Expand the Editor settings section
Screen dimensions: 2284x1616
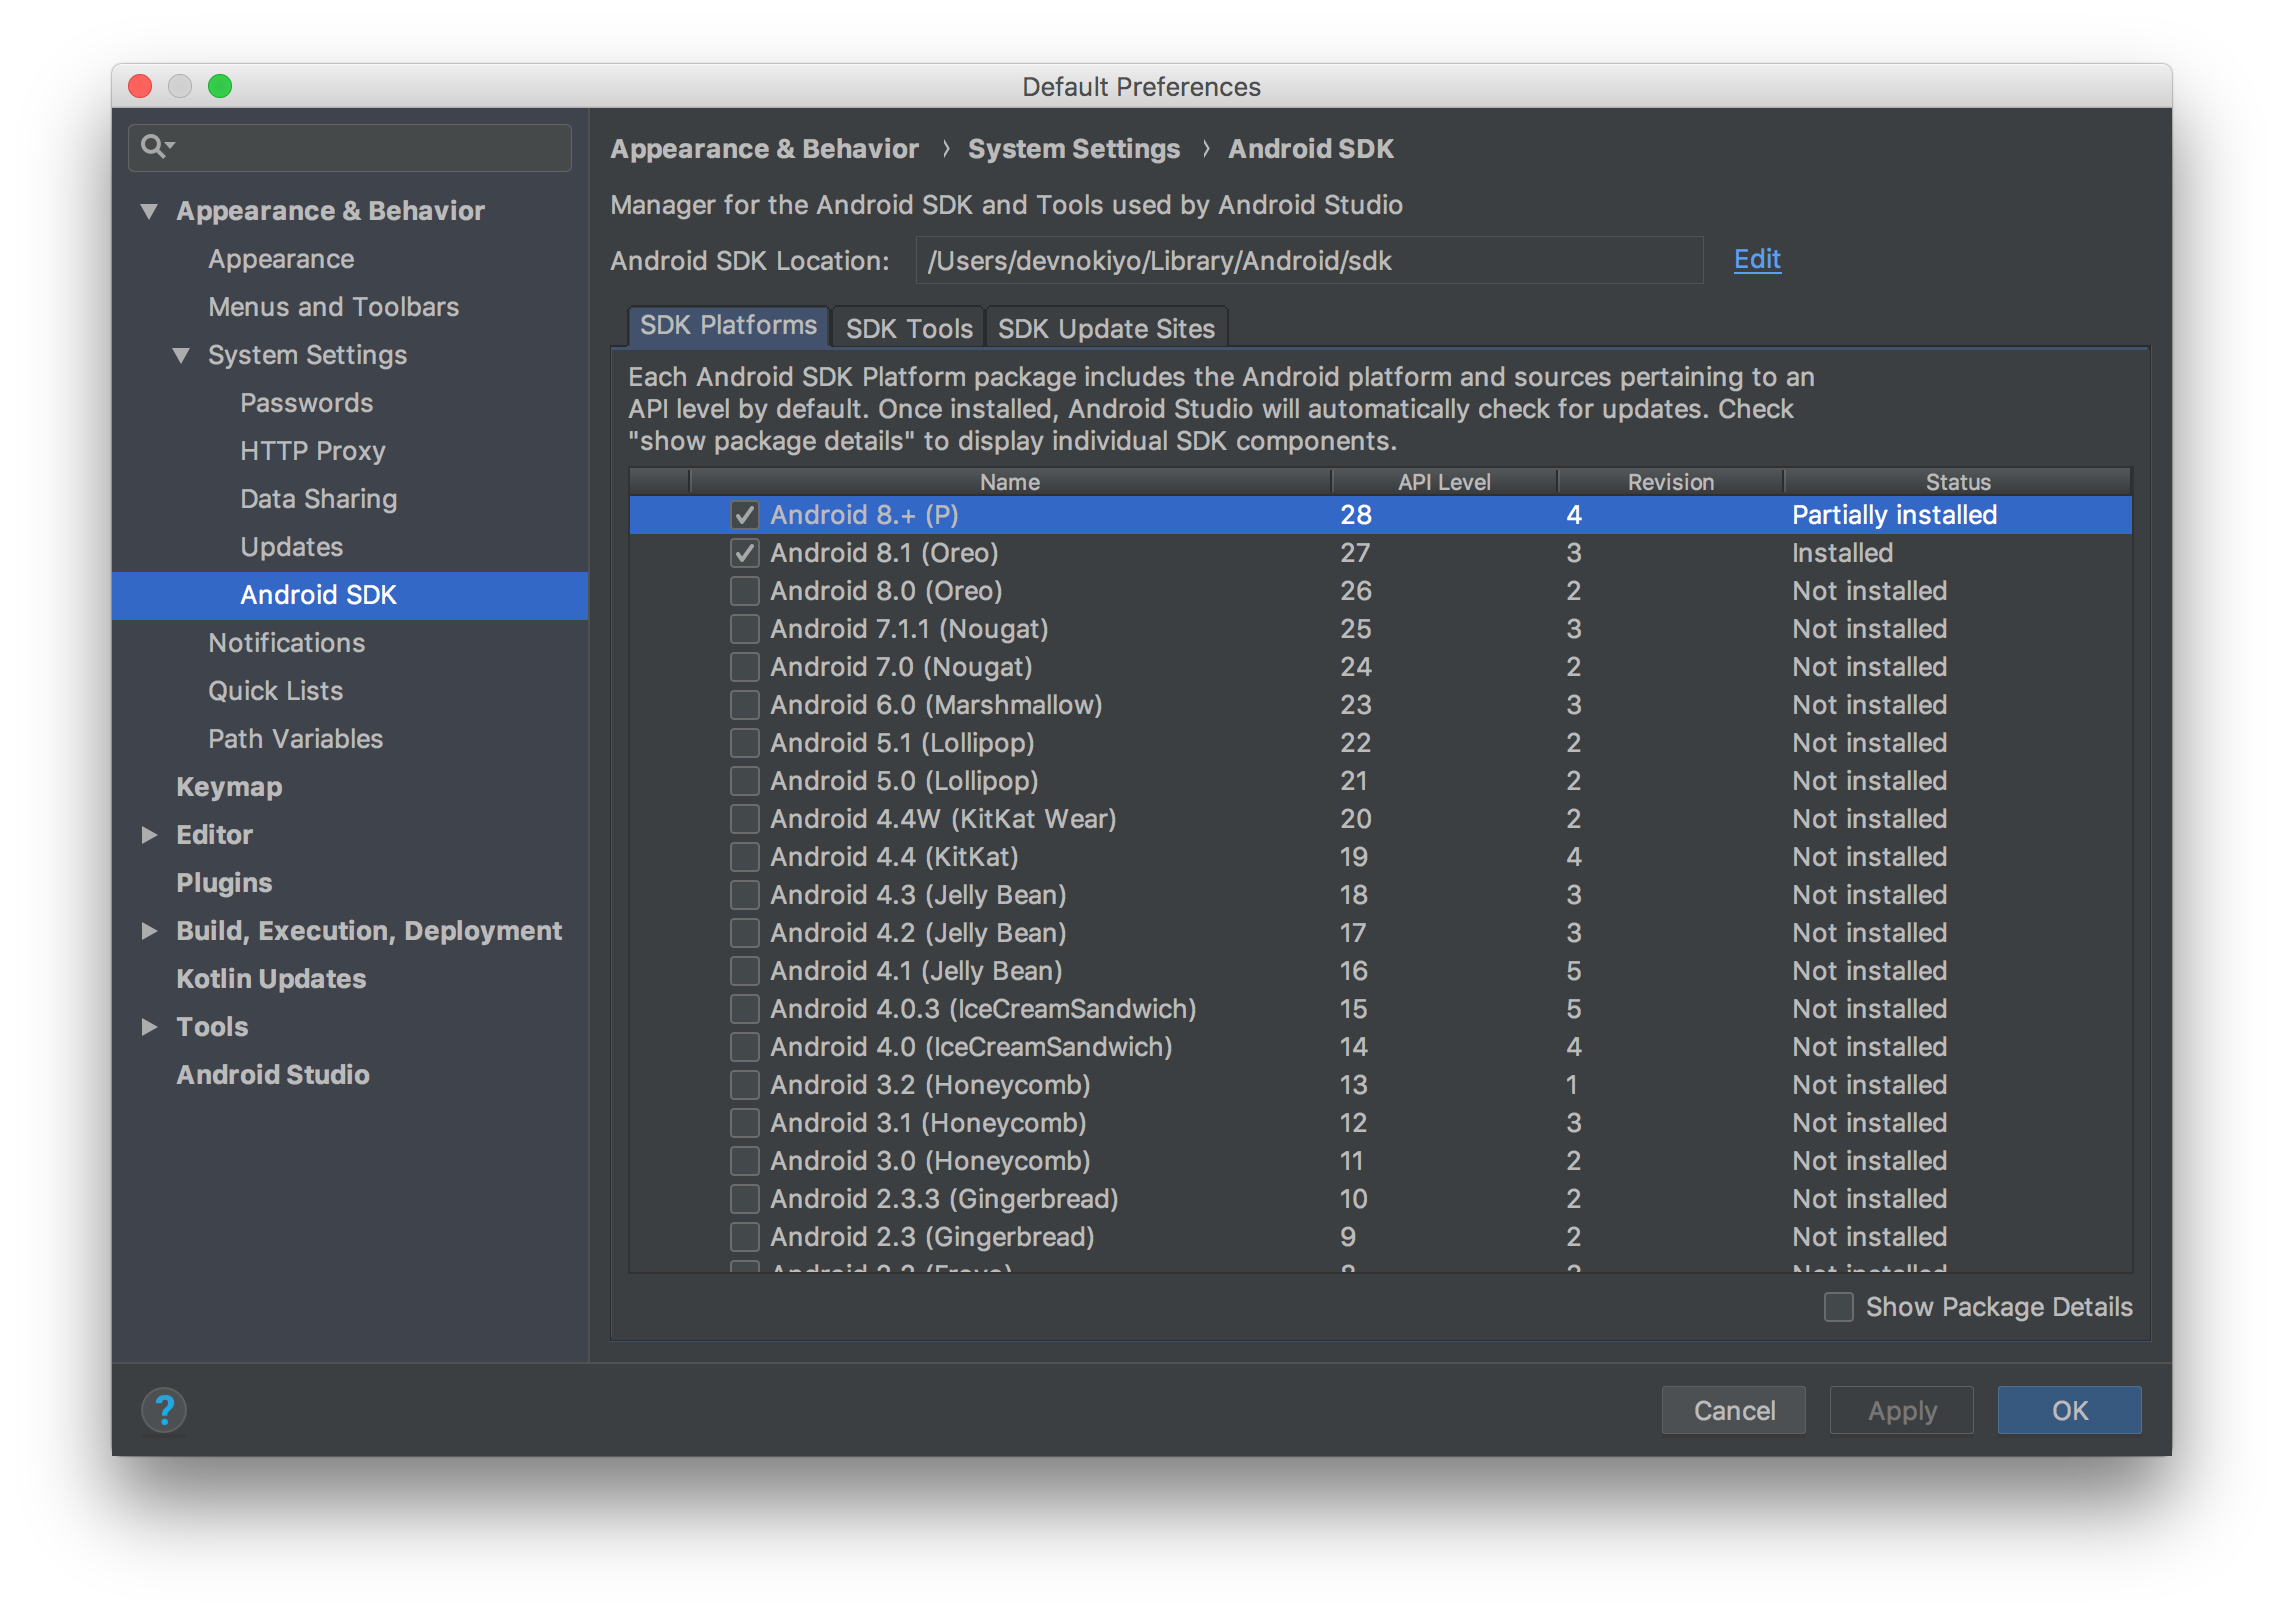tap(149, 835)
